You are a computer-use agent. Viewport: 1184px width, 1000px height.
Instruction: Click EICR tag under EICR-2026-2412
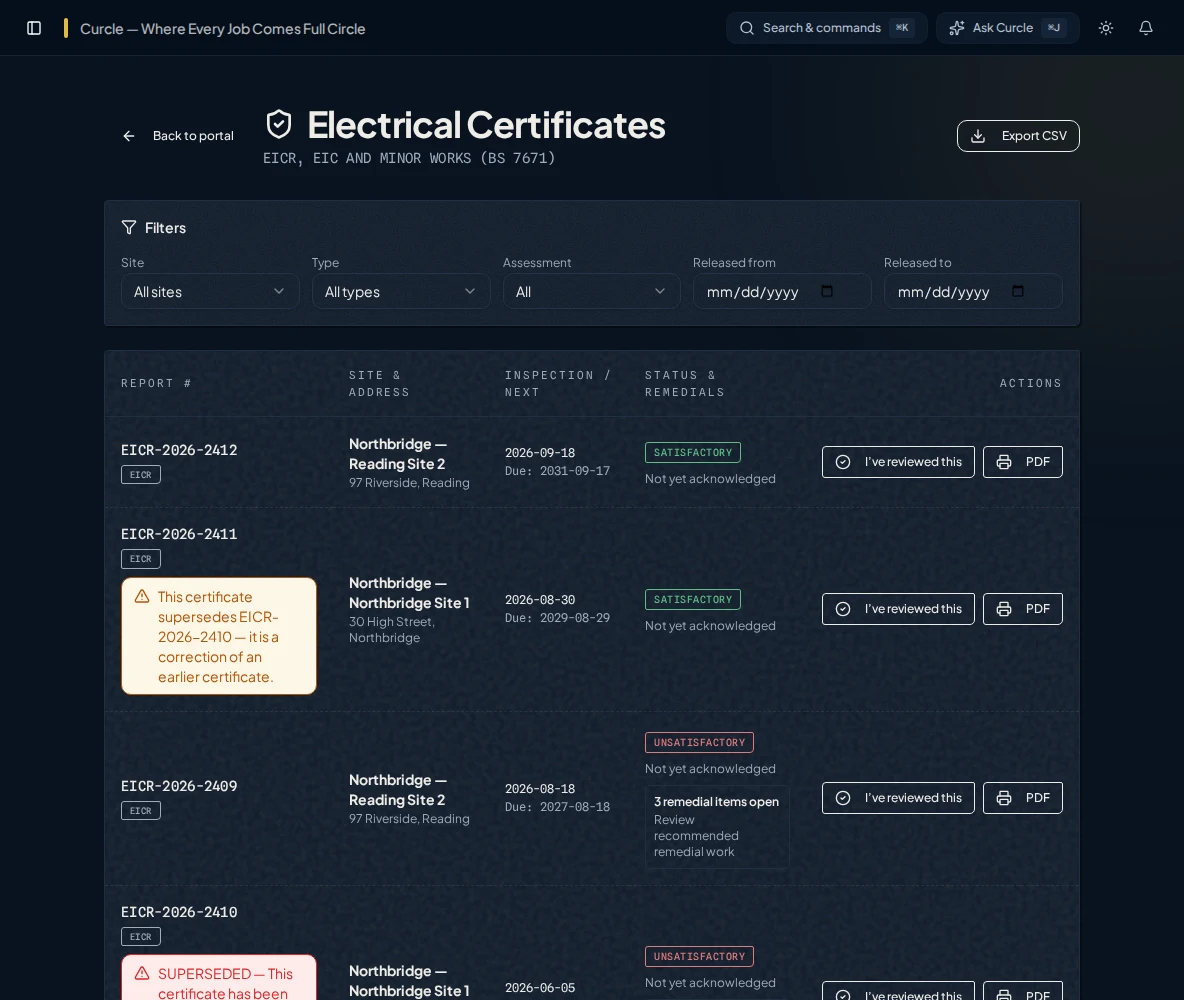tap(140, 474)
